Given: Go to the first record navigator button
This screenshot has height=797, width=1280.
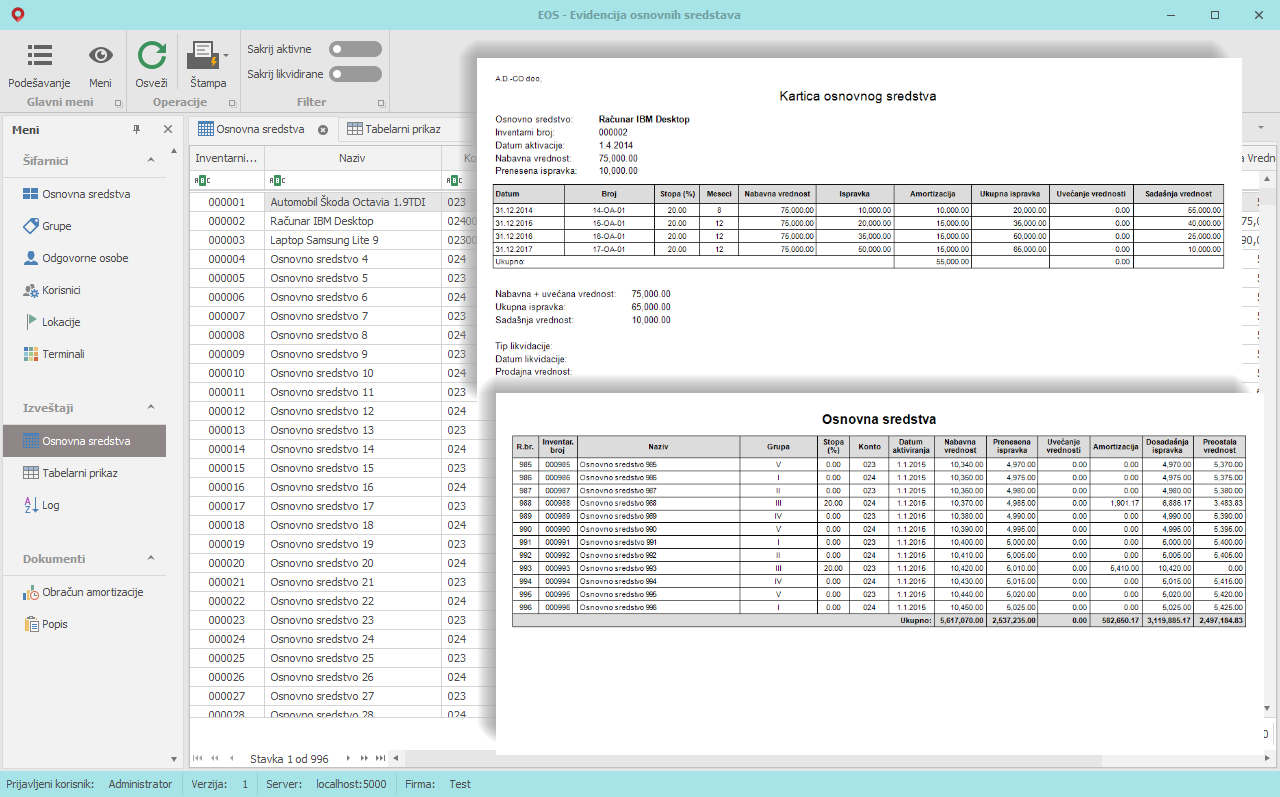Looking at the screenshot, I should [198, 758].
